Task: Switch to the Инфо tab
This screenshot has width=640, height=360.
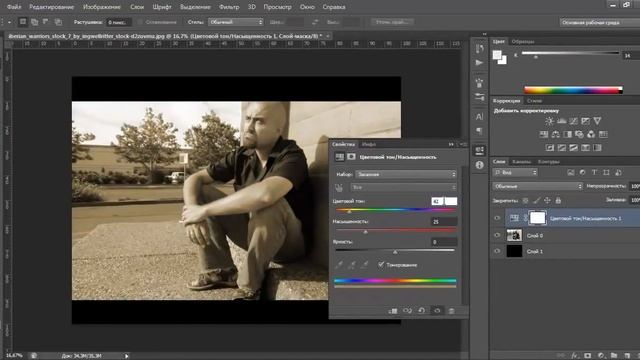Action: click(369, 144)
